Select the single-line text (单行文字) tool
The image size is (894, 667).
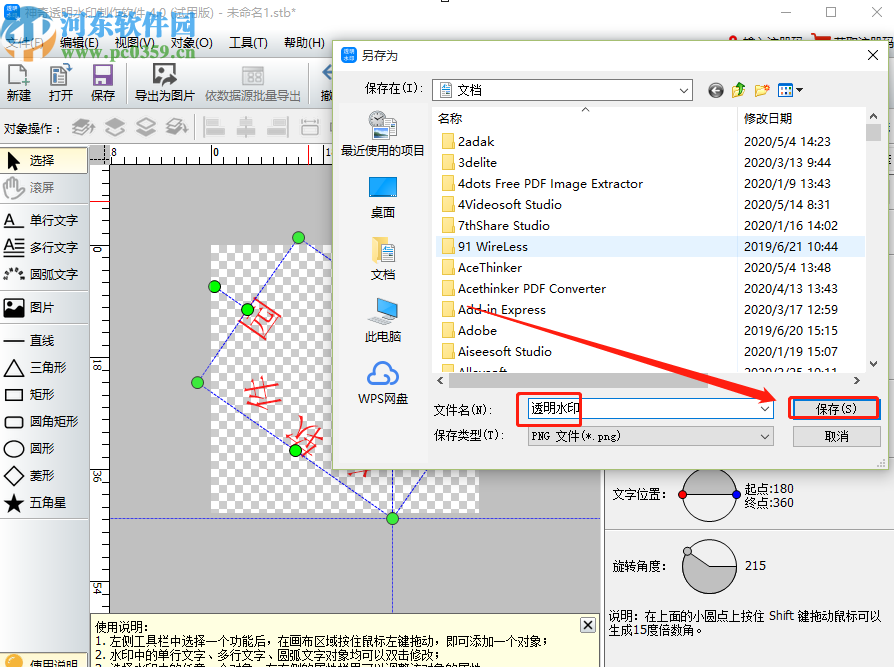pyautogui.click(x=44, y=220)
